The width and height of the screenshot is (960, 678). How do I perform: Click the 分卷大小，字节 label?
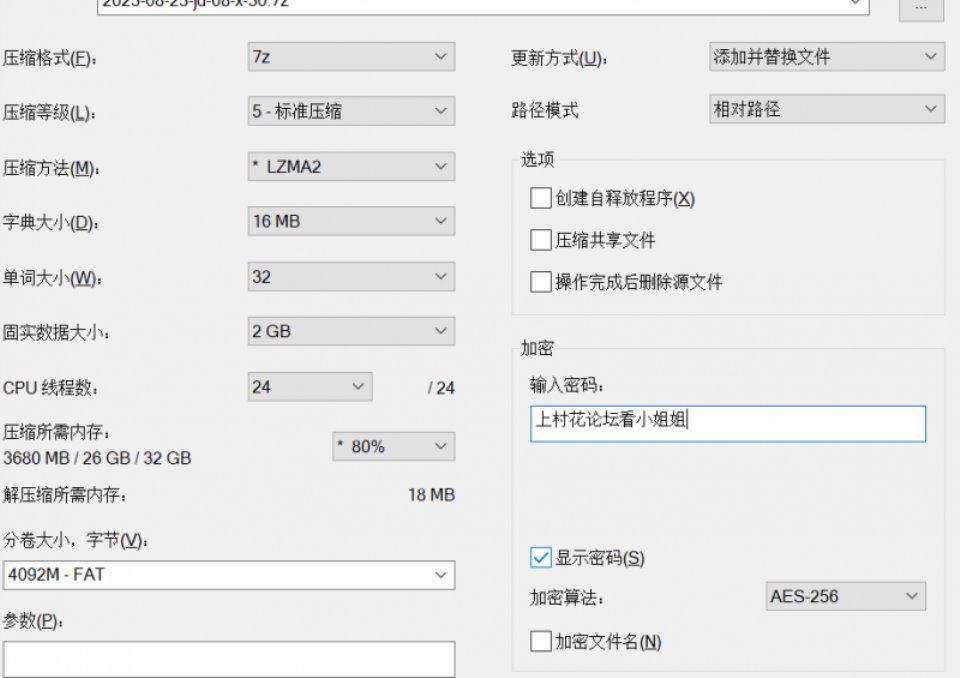click(x=75, y=540)
